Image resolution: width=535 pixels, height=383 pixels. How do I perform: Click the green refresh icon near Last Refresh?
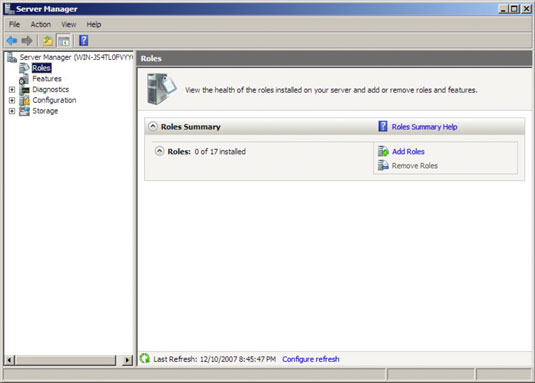[145, 358]
